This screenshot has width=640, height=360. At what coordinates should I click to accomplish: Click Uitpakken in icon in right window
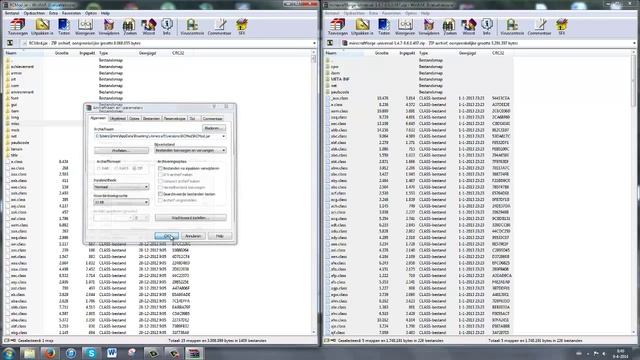[x=362, y=27]
